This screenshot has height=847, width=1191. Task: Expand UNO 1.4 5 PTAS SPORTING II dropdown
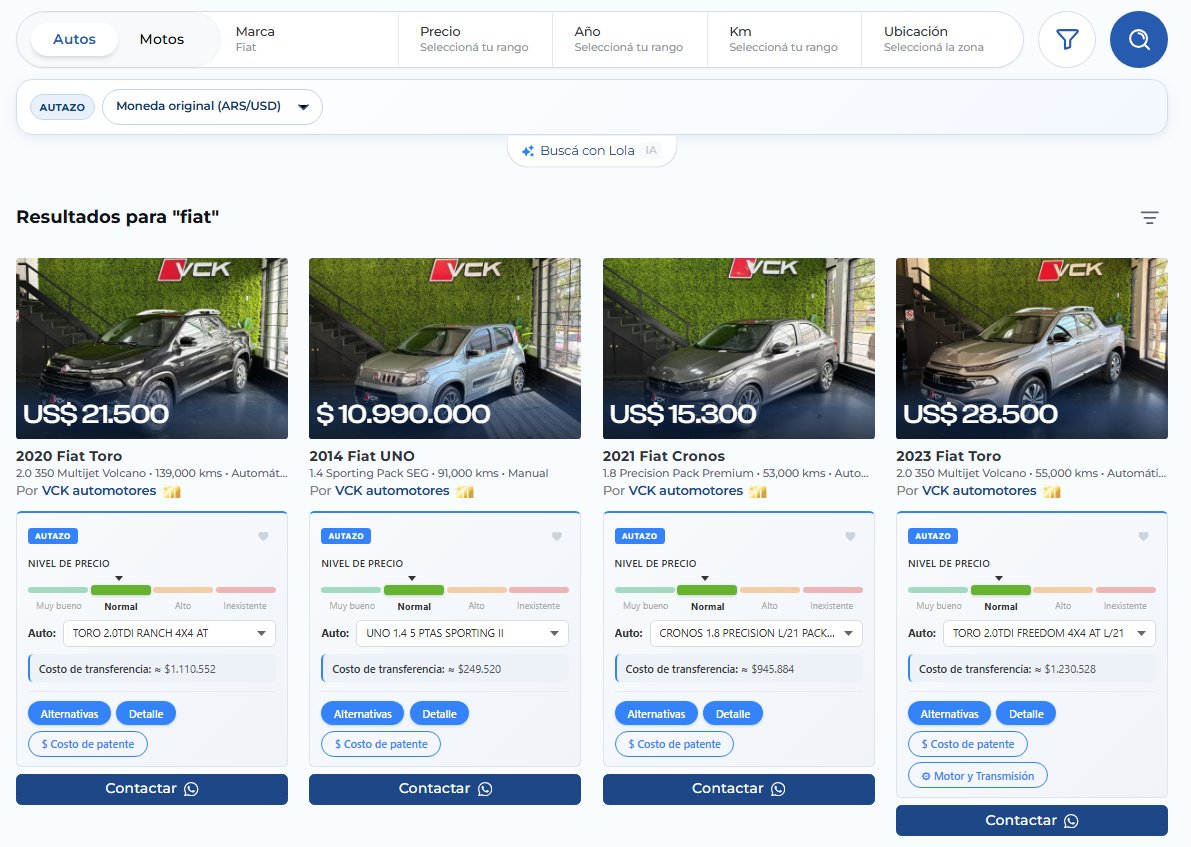pos(463,634)
